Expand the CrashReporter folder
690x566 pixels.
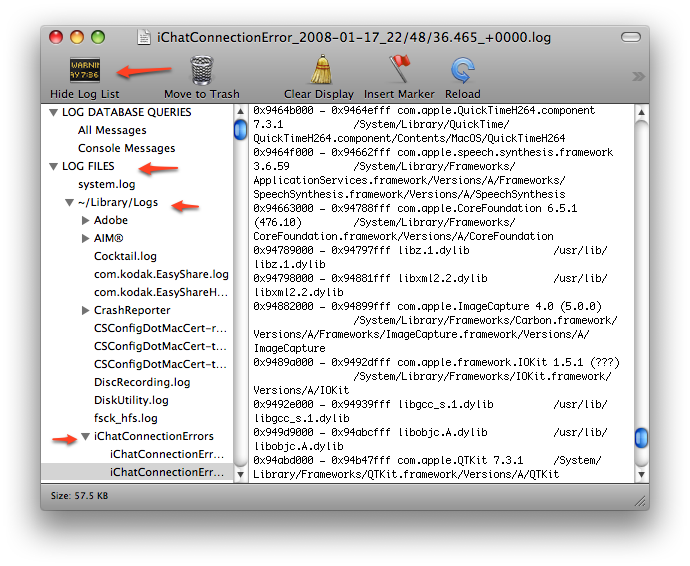coord(85,310)
